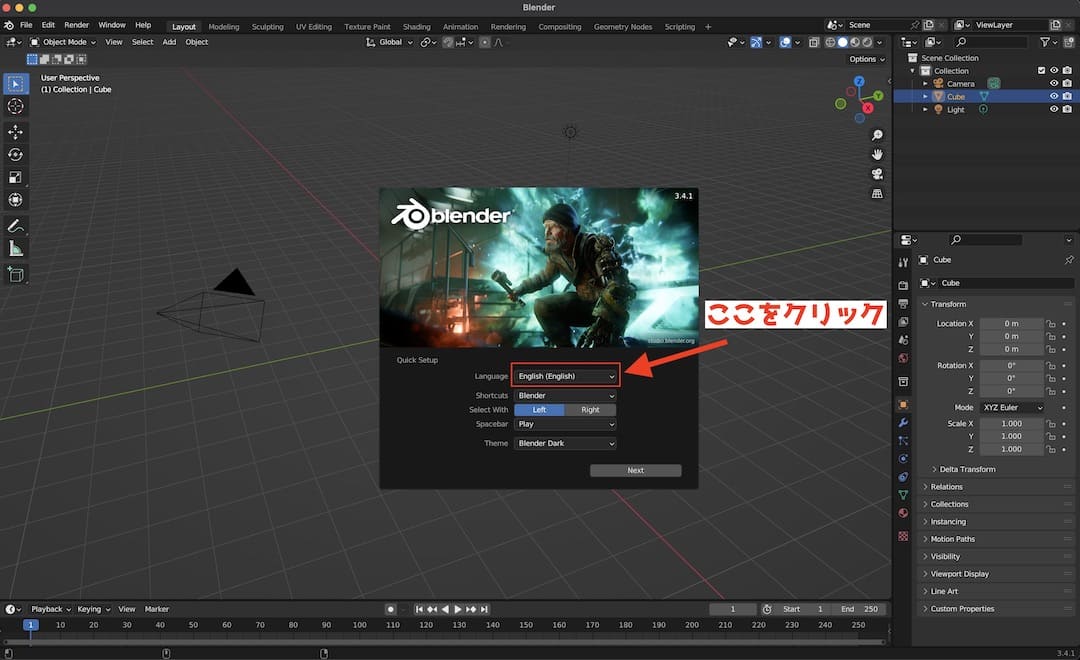Select the Transform tool
This screenshot has width=1080, height=660.
(x=15, y=200)
